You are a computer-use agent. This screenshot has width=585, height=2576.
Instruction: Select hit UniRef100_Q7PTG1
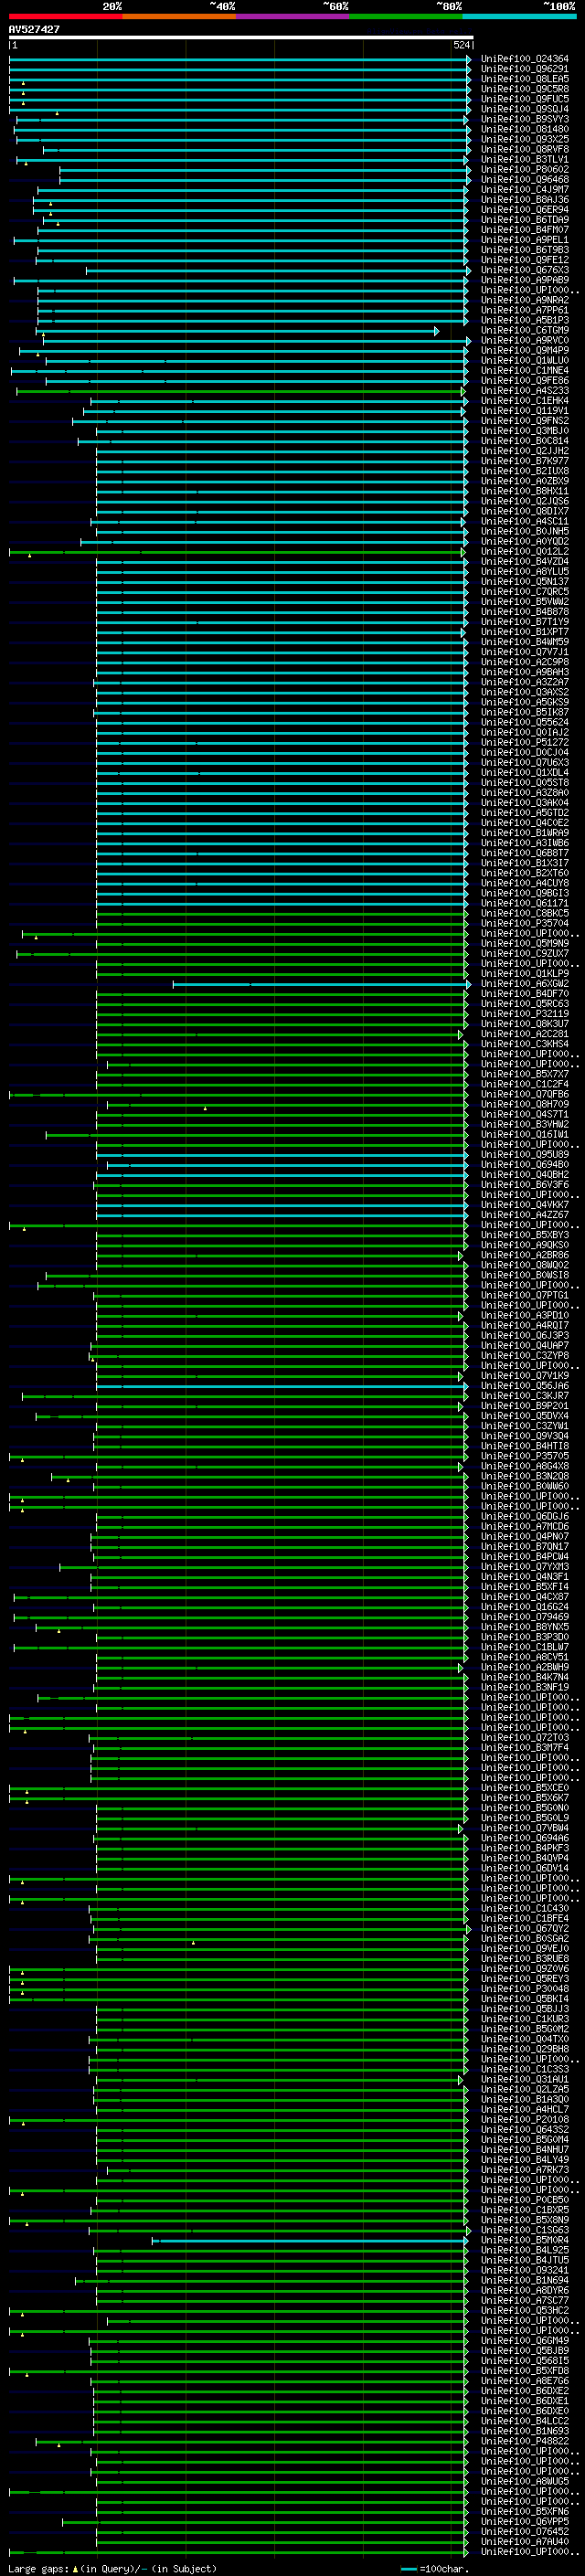[x=524, y=1296]
